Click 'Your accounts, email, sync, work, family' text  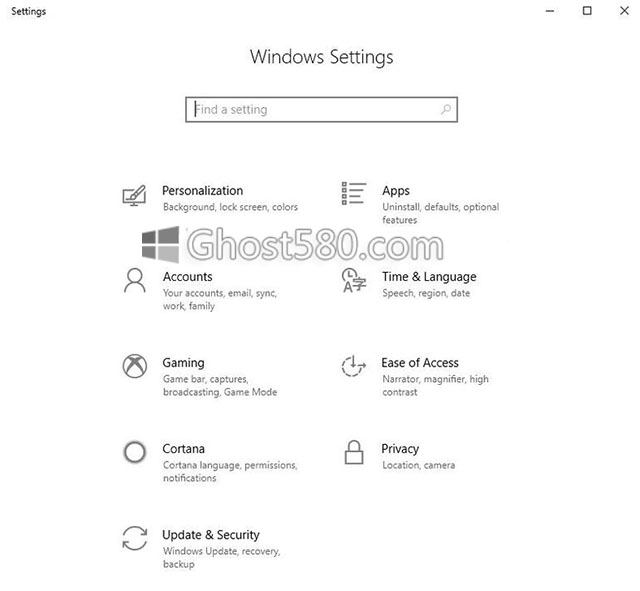220,300
